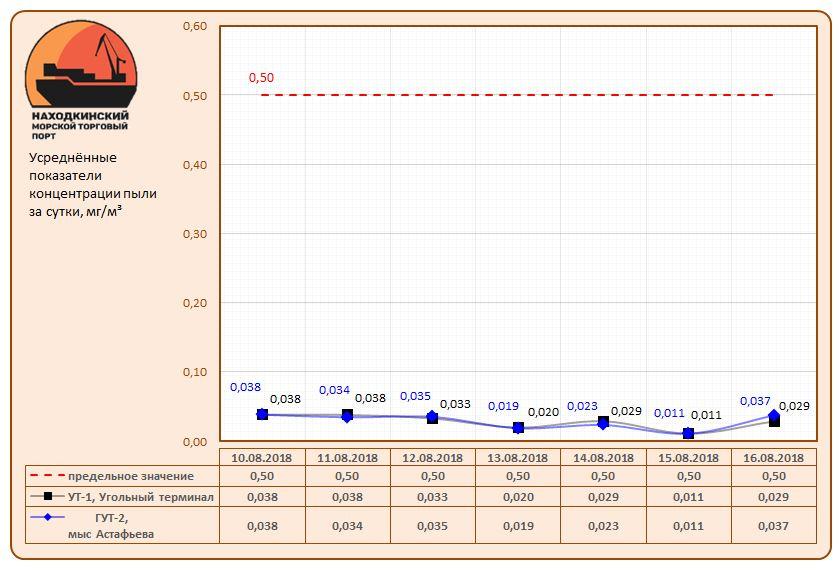This screenshot has width=839, height=571.
Task: Select the blue diamond data point above 16.08.2018
Action: 774,415
